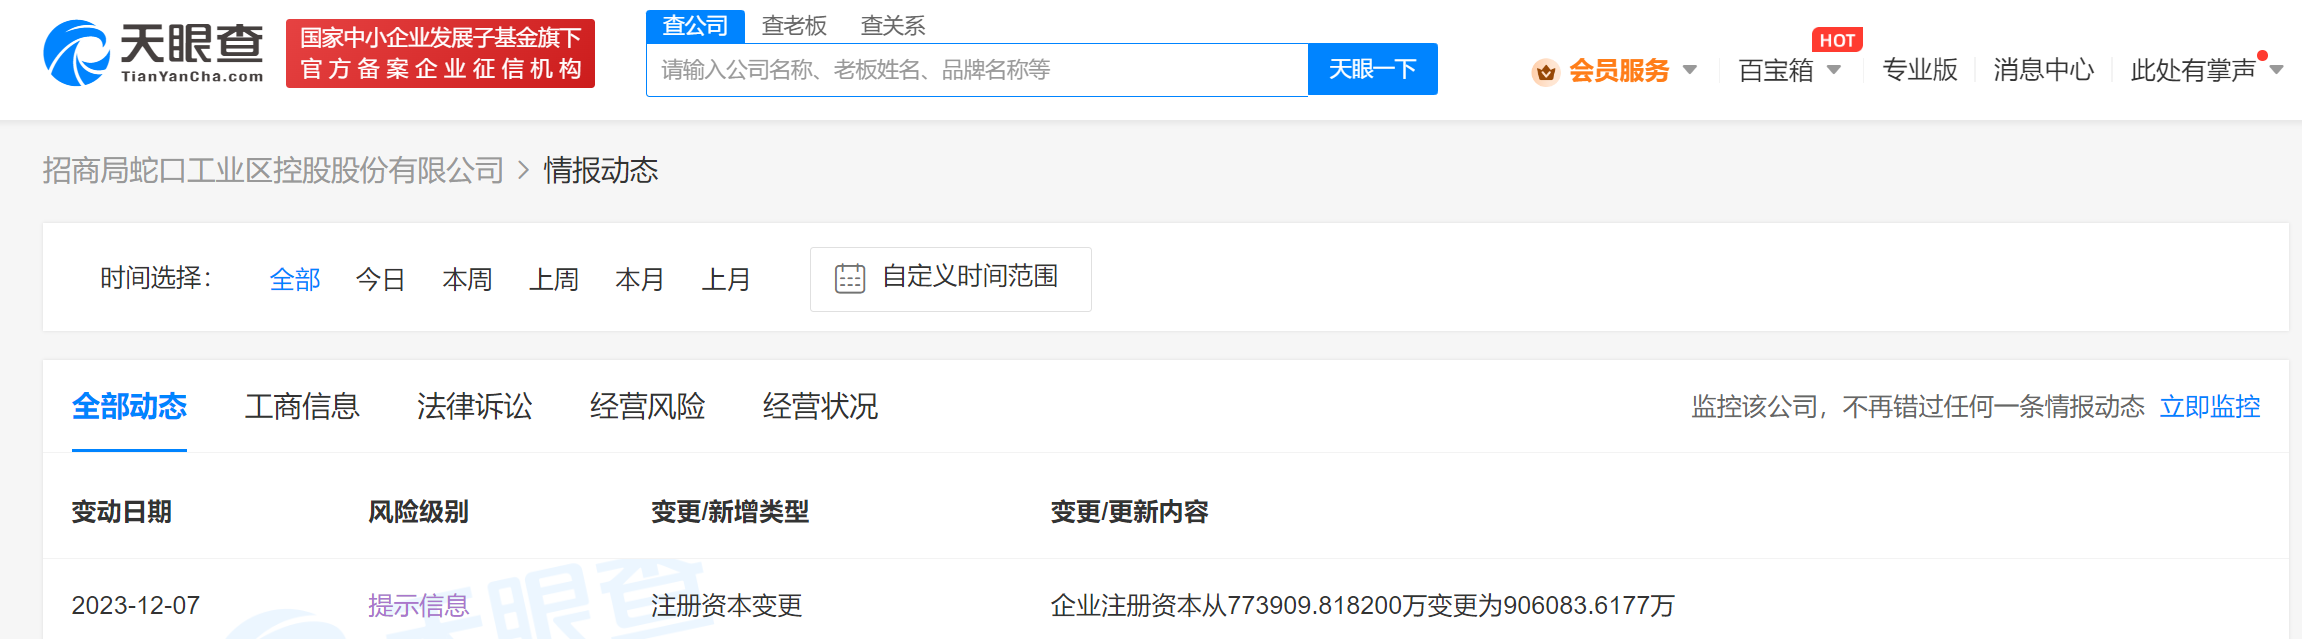Filter time by 上月
This screenshot has height=639, width=2302.
tap(726, 280)
